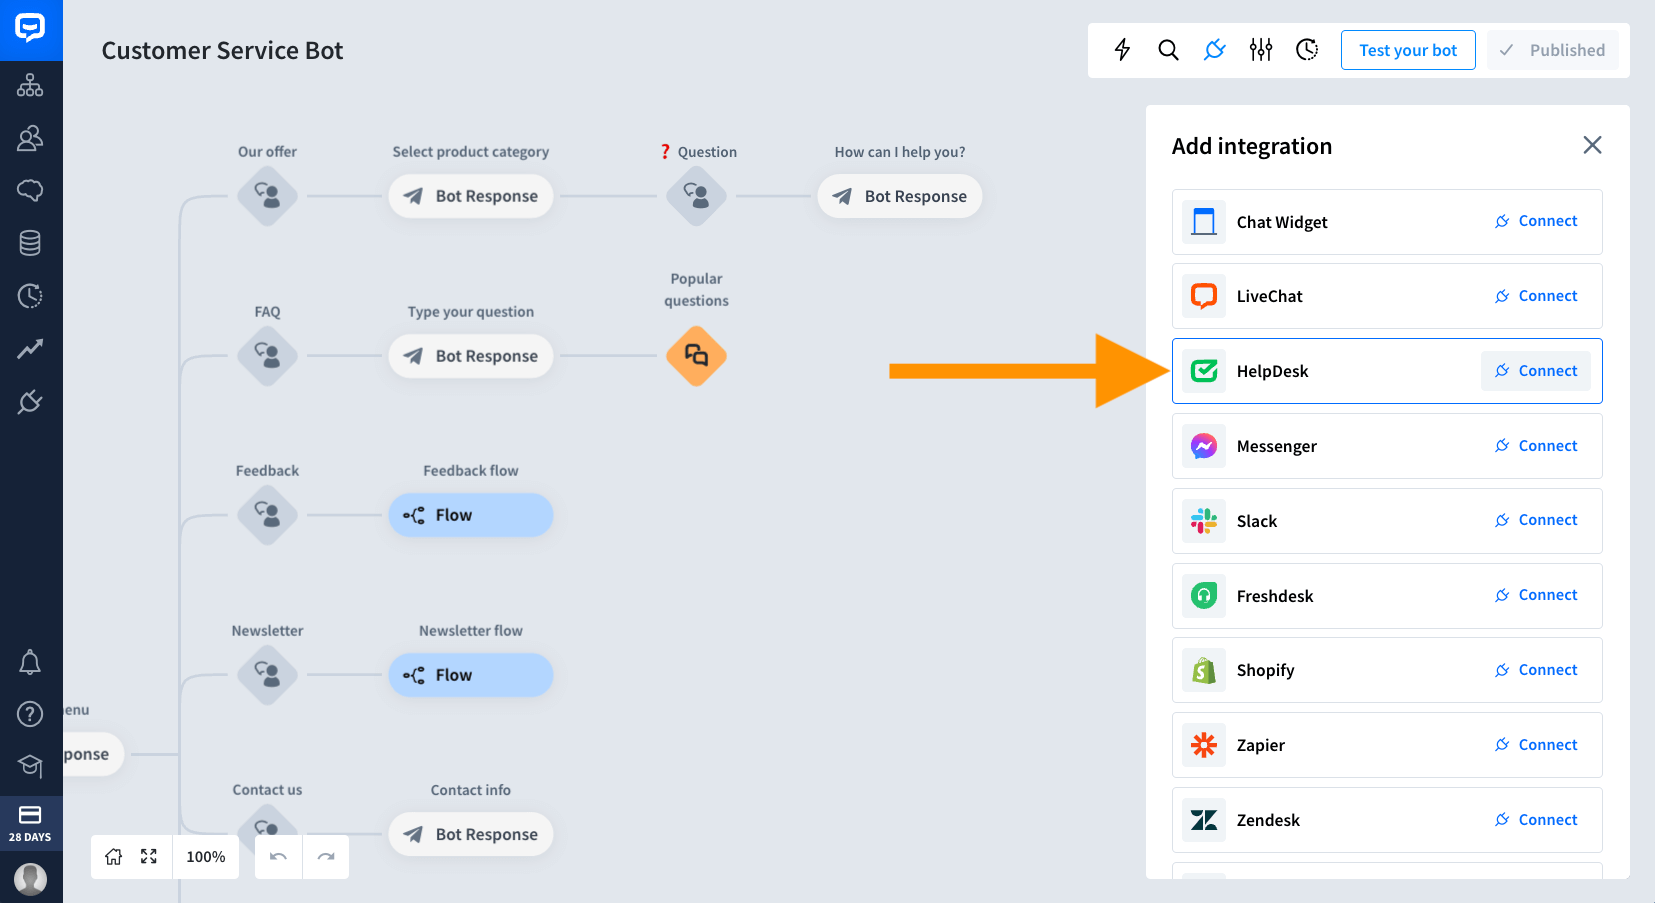
Task: Click the lightning bolt toolbar icon
Action: pos(1122,50)
